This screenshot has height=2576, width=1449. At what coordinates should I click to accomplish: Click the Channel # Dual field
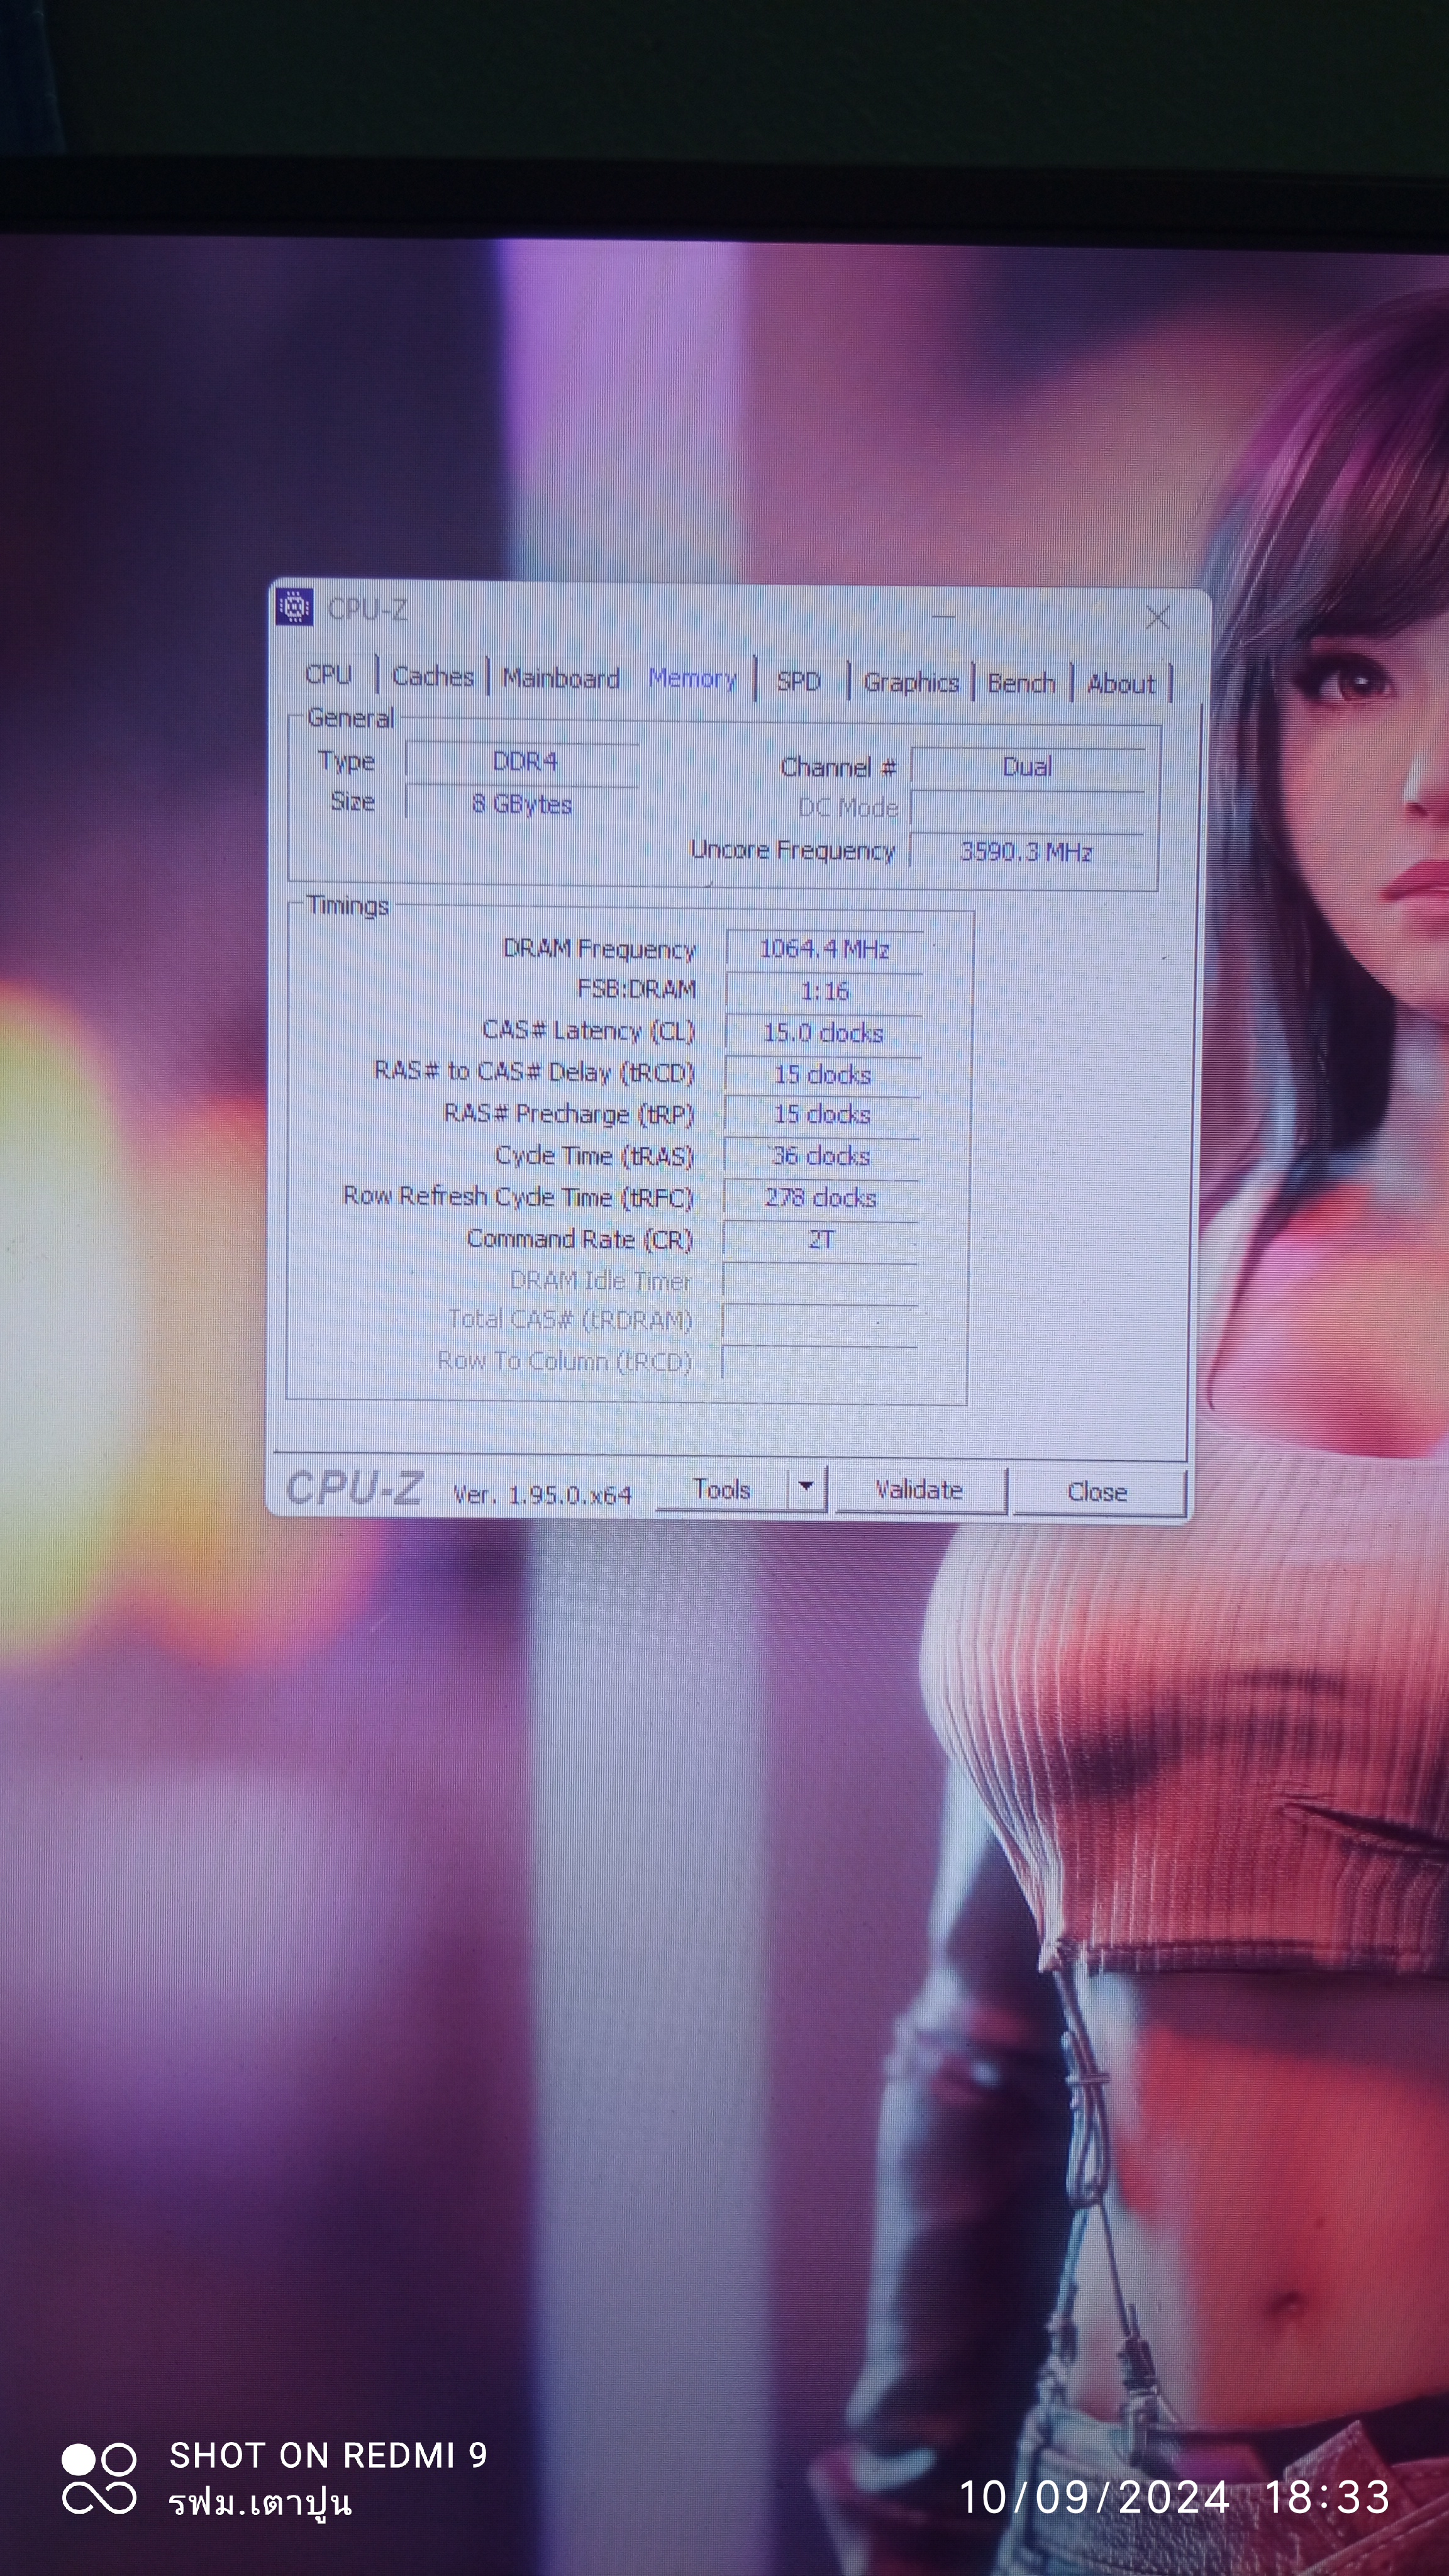[x=1026, y=767]
